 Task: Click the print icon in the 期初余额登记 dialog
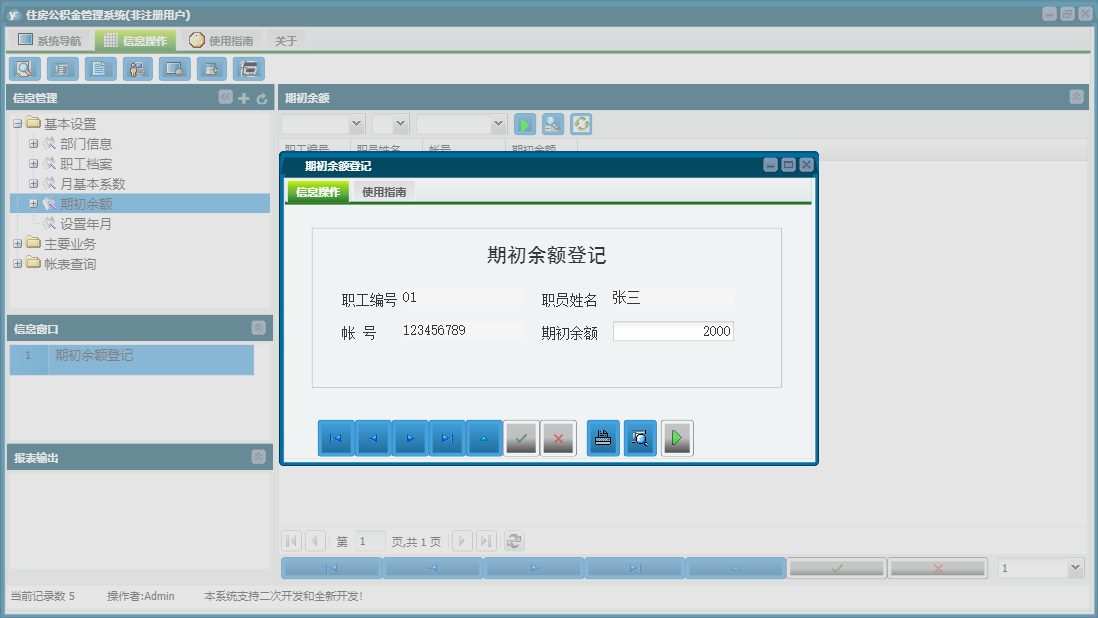tap(603, 438)
